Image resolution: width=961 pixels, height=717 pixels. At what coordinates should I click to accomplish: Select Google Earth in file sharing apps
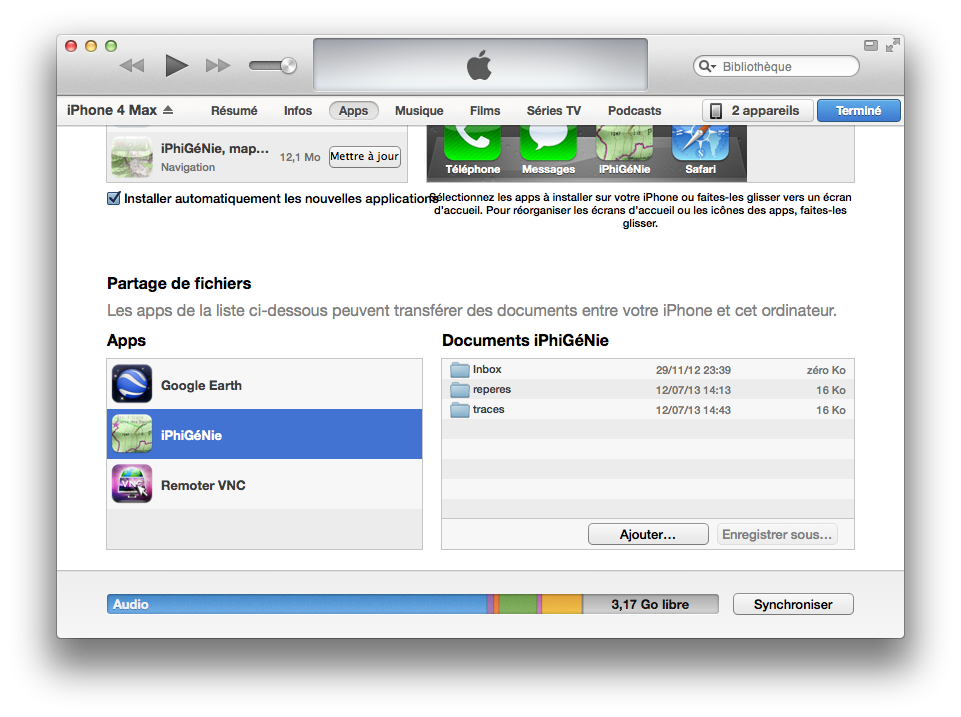265,385
